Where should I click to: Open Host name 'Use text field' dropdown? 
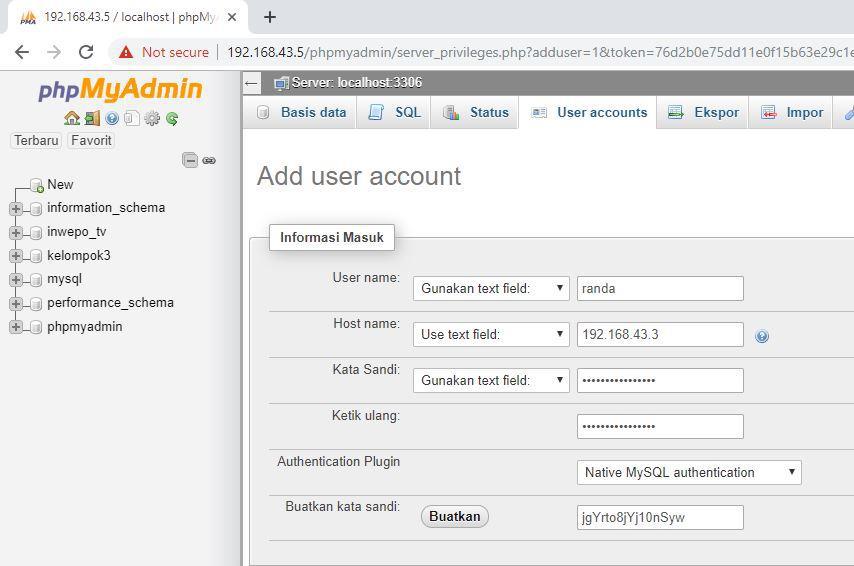pos(491,334)
